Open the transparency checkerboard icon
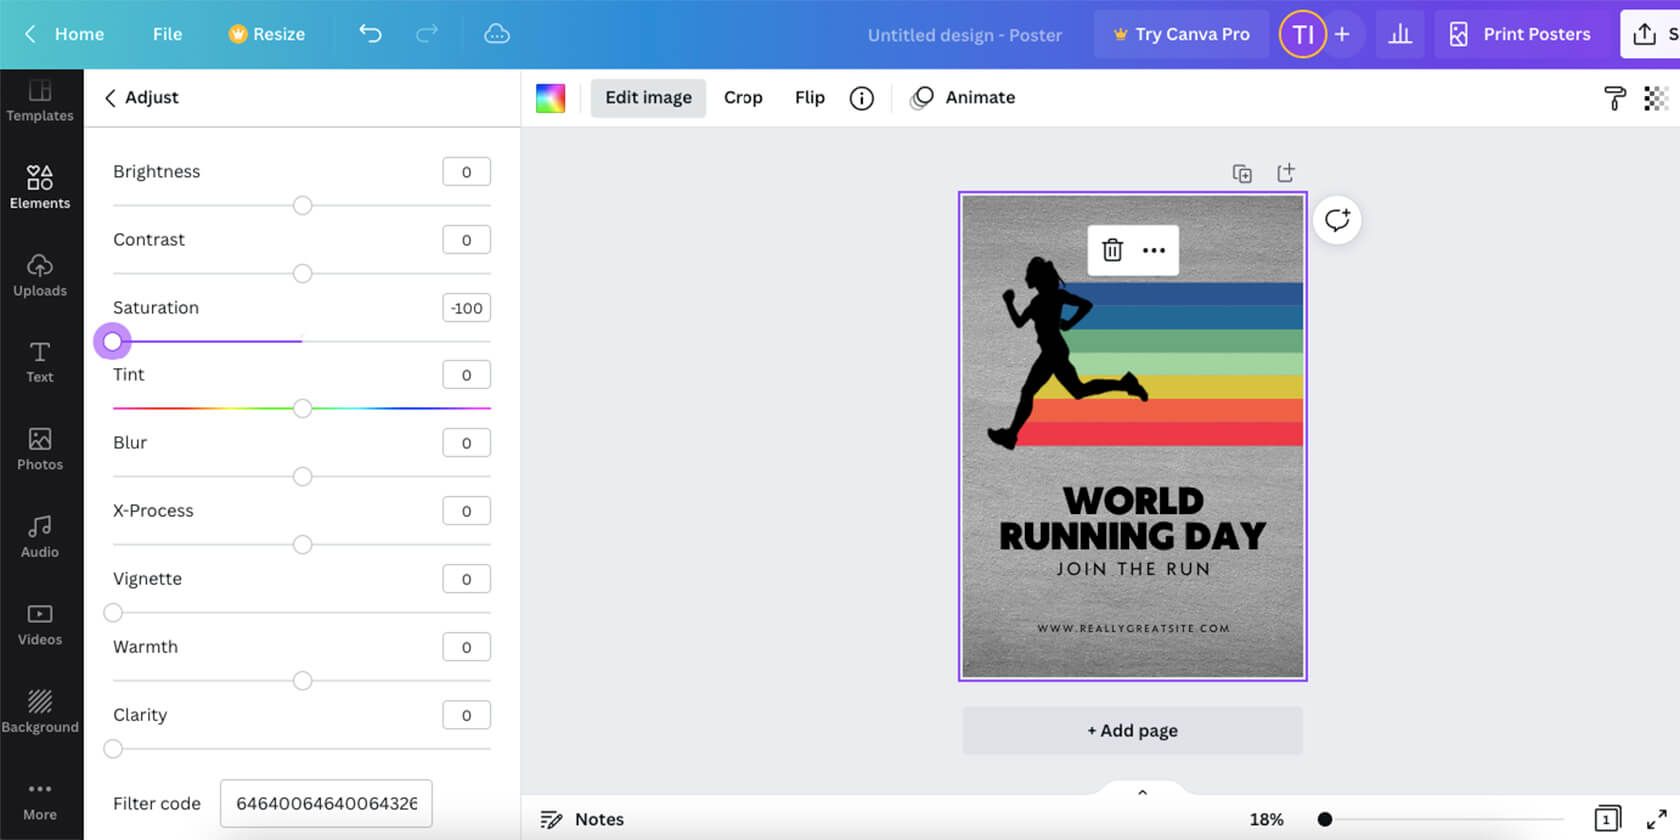 1656,98
